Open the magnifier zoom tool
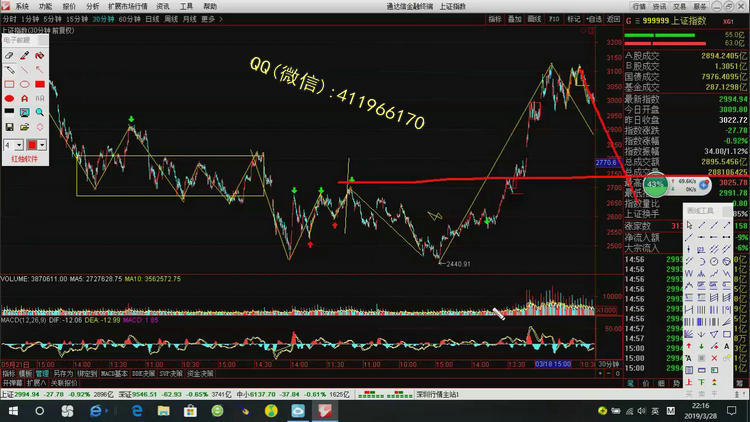The width and height of the screenshot is (750, 422). coord(40,112)
